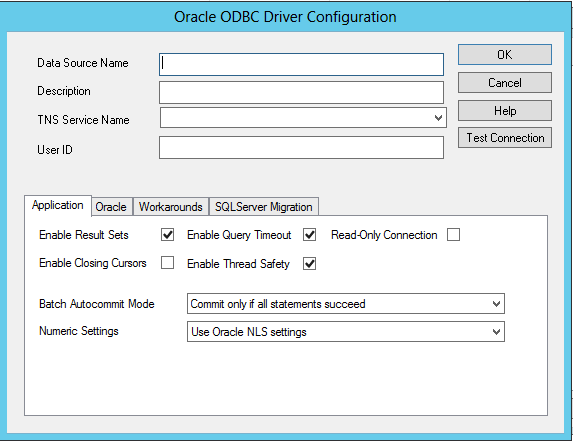Select the SQLServer Migration tab
Viewport: 573px width, 442px height.
pos(263,207)
